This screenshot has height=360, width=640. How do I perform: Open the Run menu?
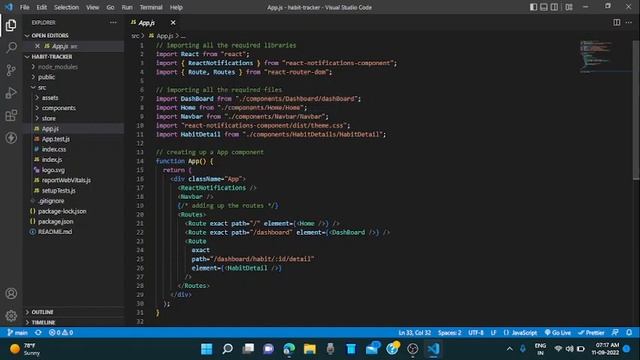click(x=127, y=7)
